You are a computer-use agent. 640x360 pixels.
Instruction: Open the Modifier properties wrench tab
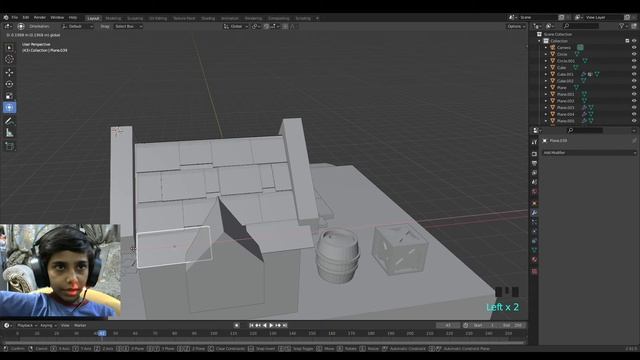point(534,213)
